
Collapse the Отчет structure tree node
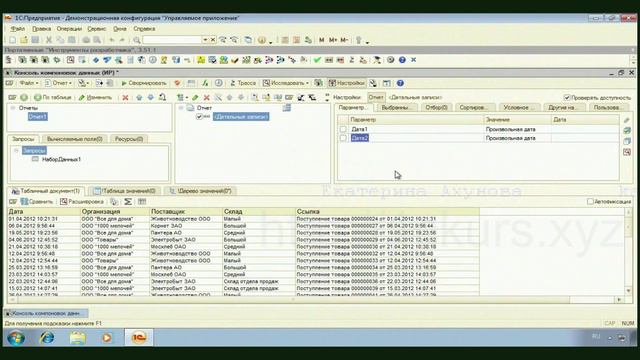(181, 108)
